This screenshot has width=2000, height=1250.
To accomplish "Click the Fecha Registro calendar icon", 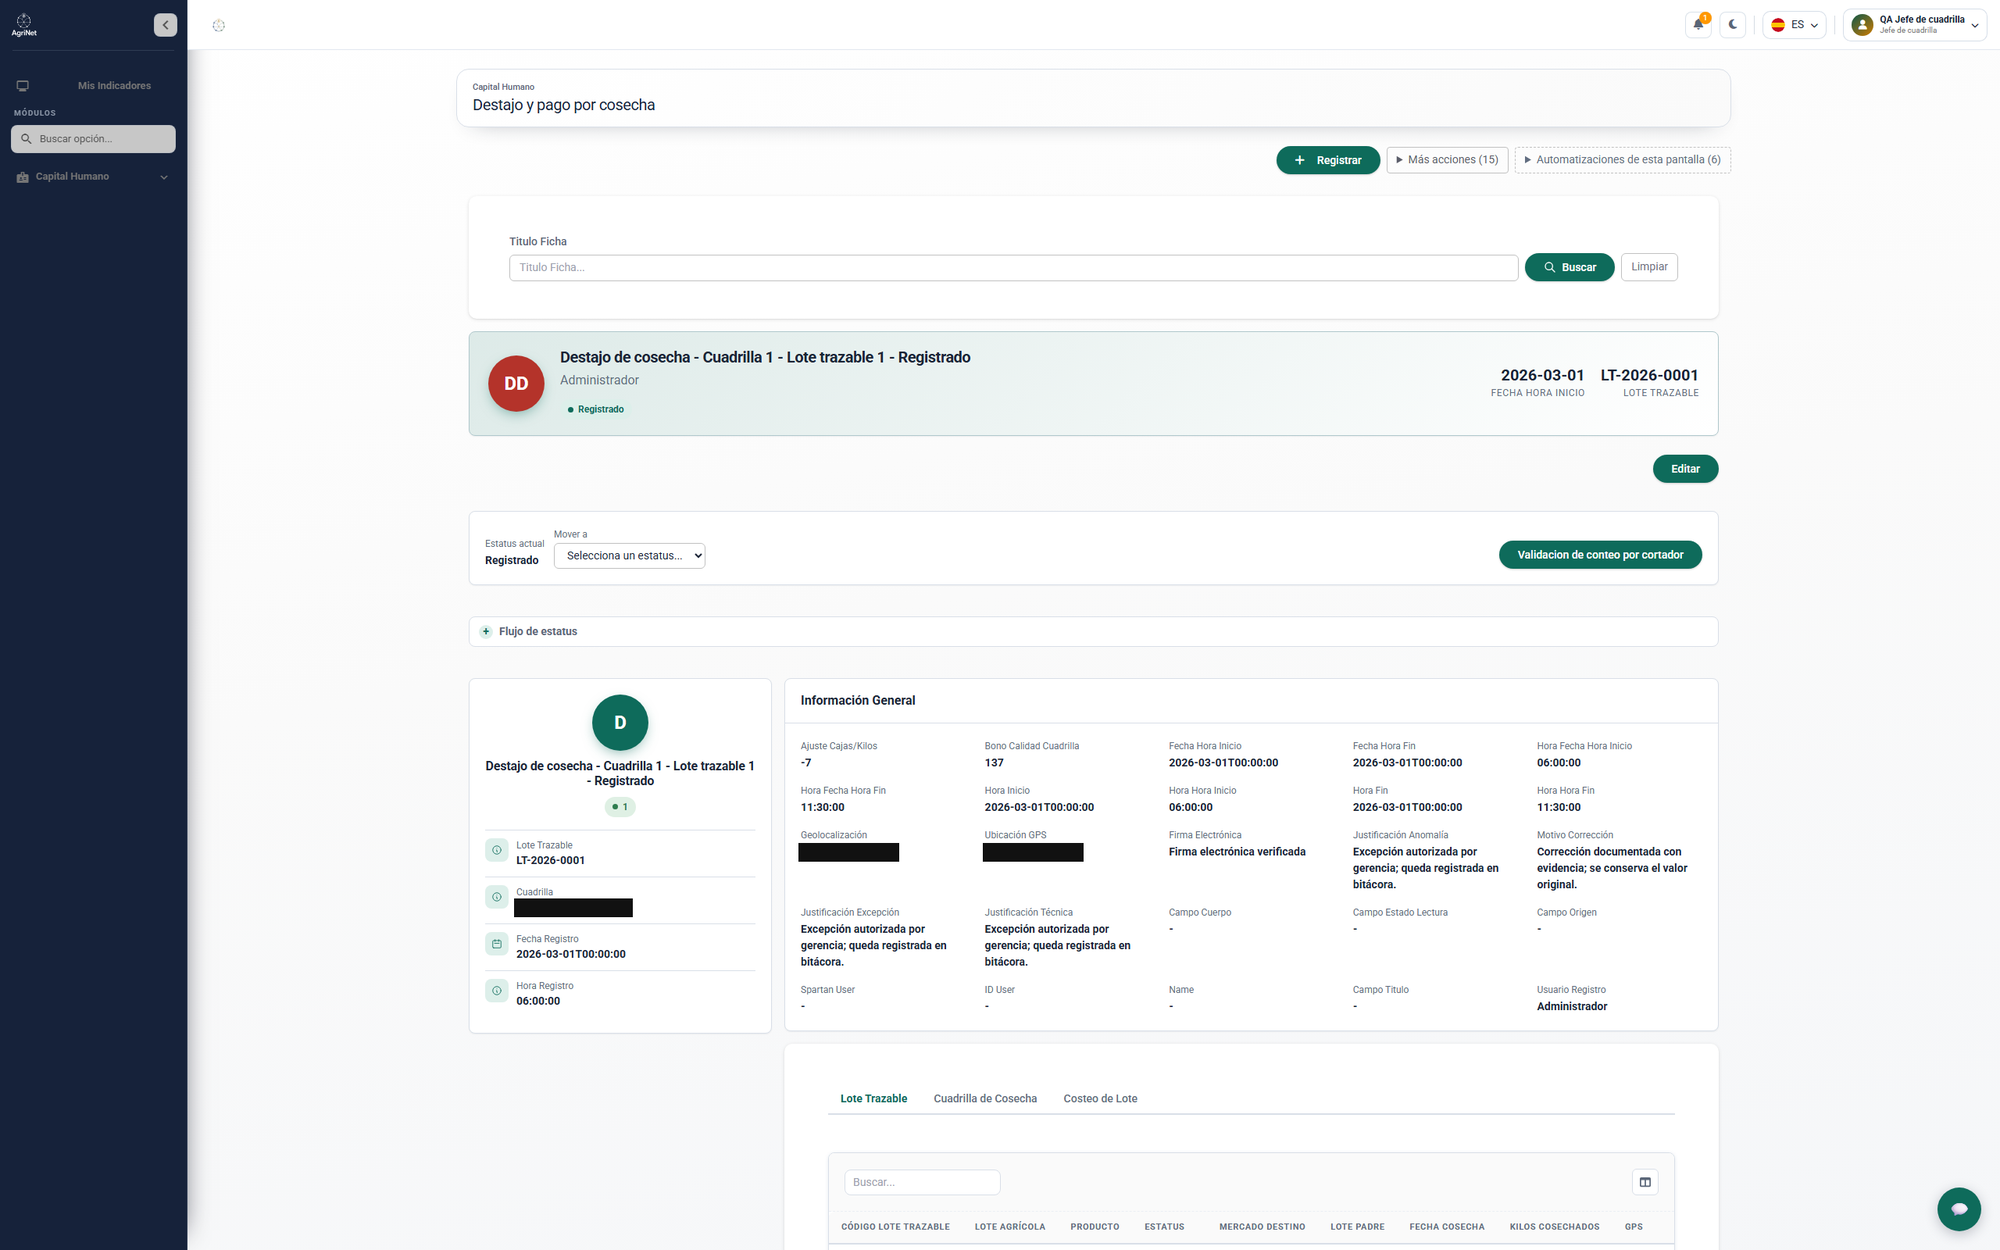I will pyautogui.click(x=497, y=944).
